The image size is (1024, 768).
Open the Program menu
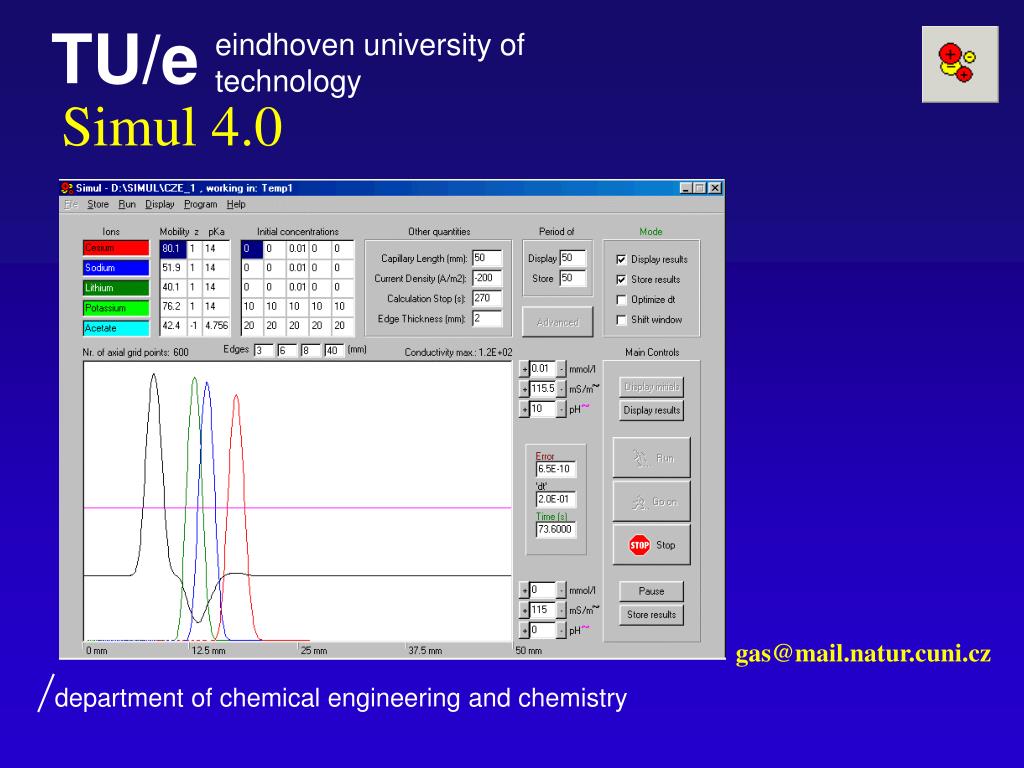click(200, 204)
